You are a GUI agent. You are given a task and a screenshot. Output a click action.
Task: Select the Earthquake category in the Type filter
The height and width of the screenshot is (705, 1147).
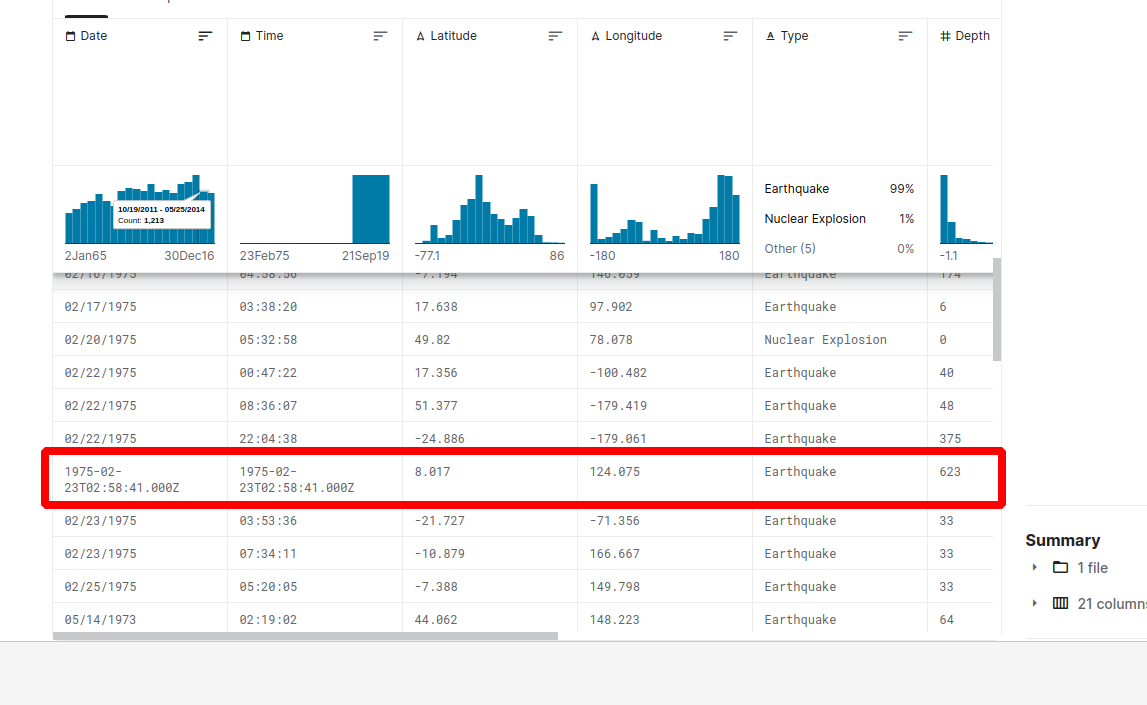(798, 188)
